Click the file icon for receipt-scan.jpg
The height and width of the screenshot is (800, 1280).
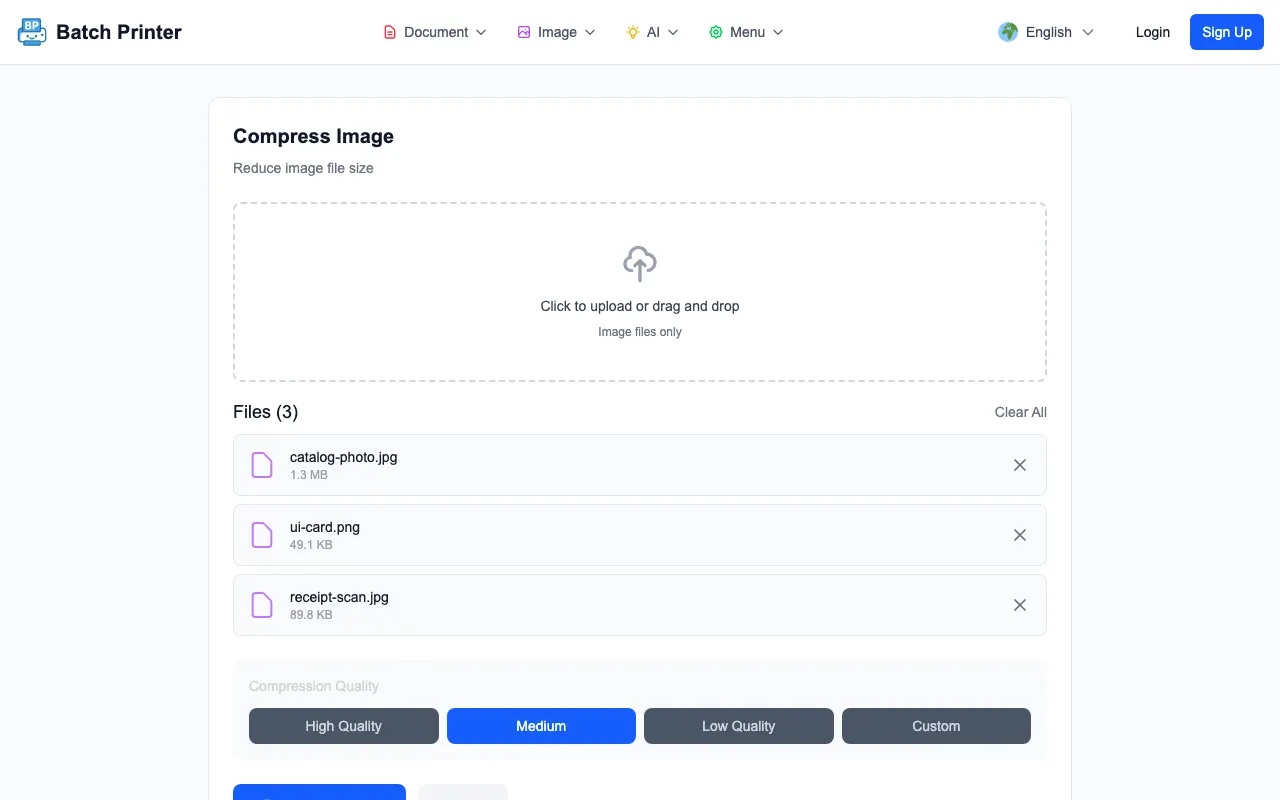click(x=262, y=605)
